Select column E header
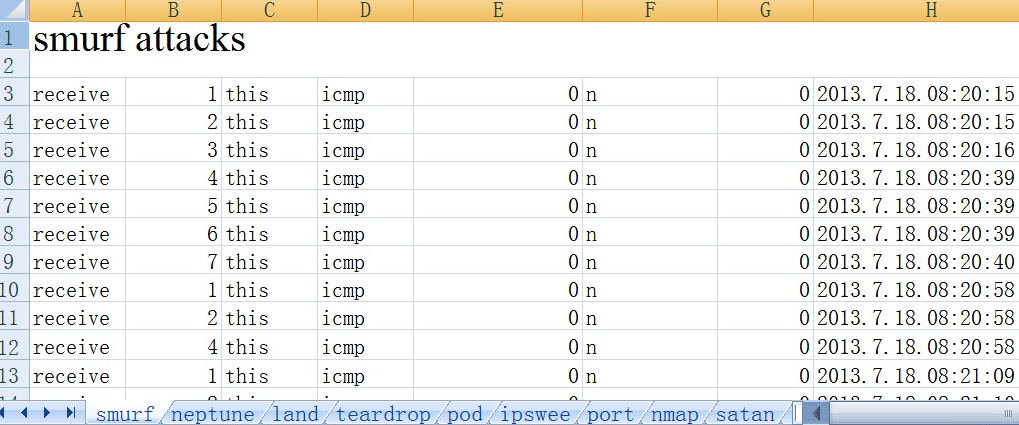1019x425 pixels. click(x=498, y=10)
